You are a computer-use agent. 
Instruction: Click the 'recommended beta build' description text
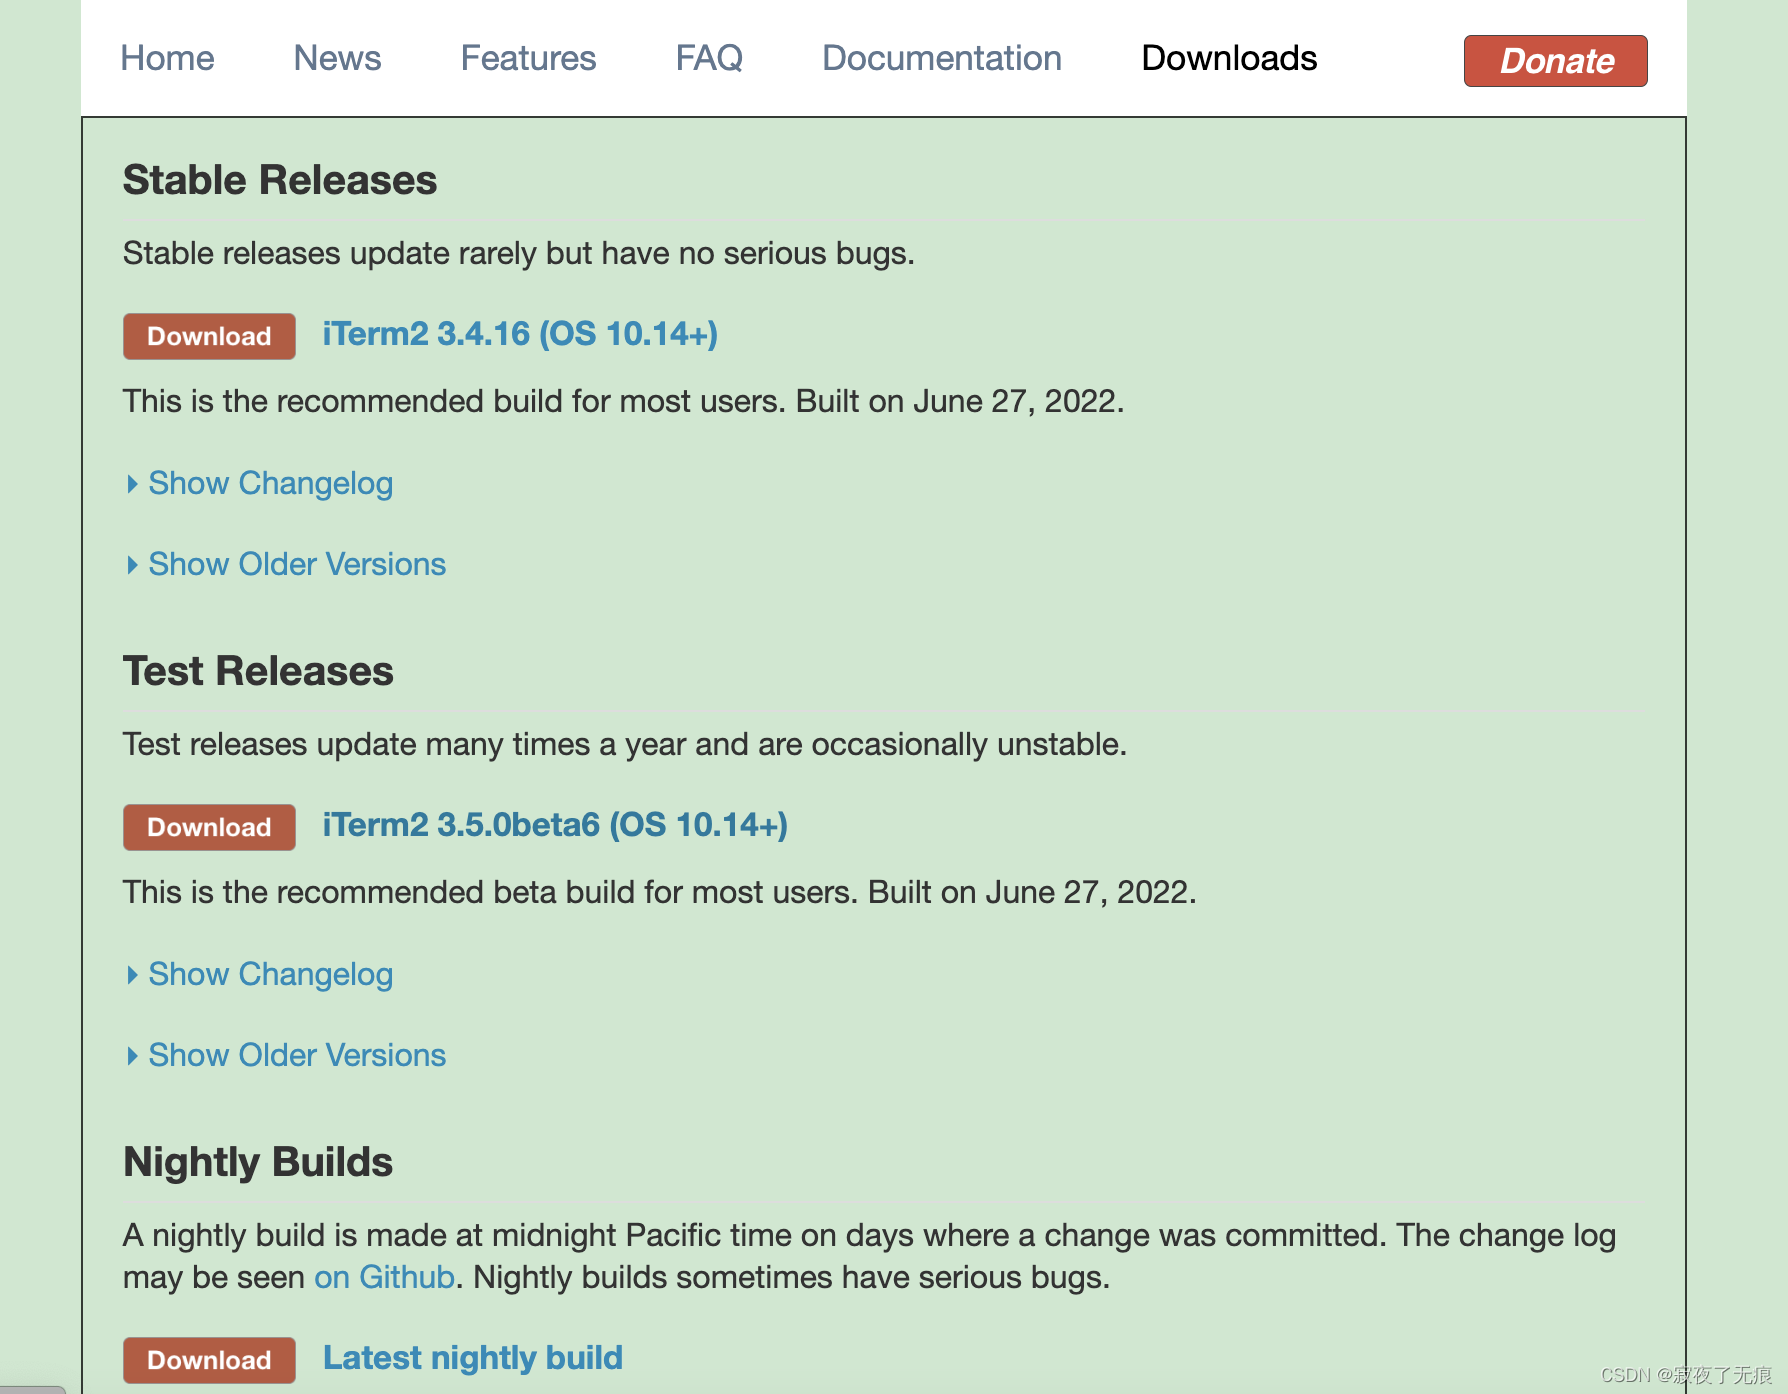660,892
